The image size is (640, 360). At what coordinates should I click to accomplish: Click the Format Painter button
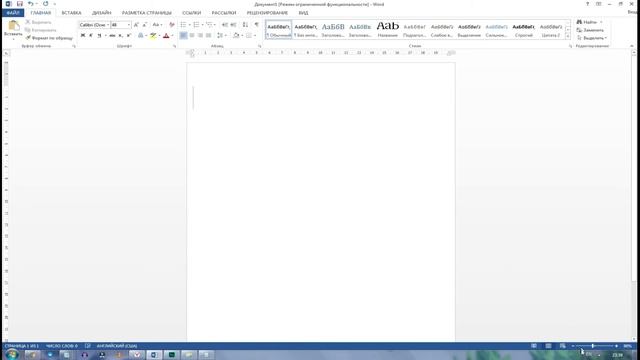click(x=49, y=38)
